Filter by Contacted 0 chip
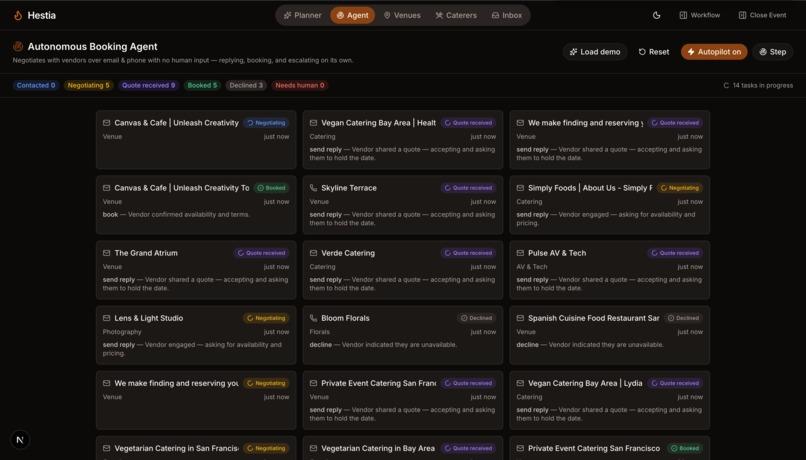This screenshot has height=460, width=806. coord(35,85)
